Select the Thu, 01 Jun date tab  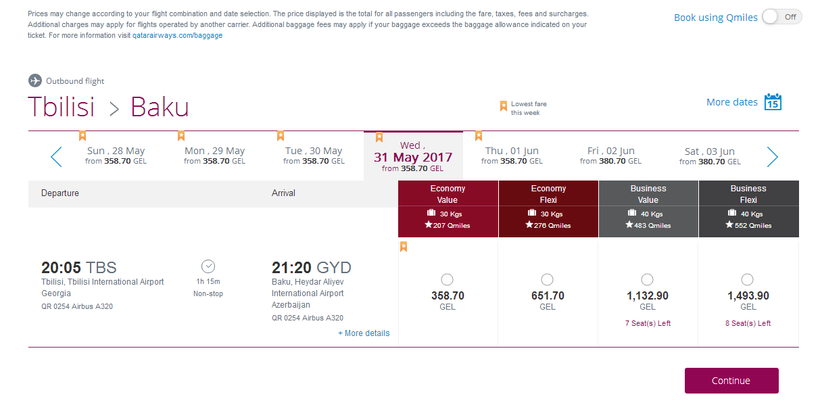point(513,156)
